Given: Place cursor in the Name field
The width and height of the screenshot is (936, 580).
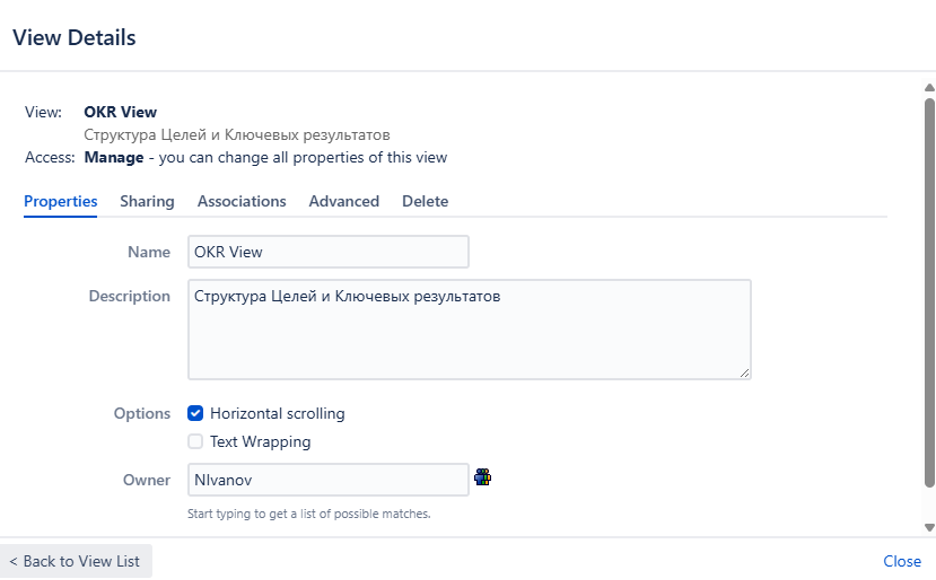Looking at the screenshot, I should tap(328, 251).
